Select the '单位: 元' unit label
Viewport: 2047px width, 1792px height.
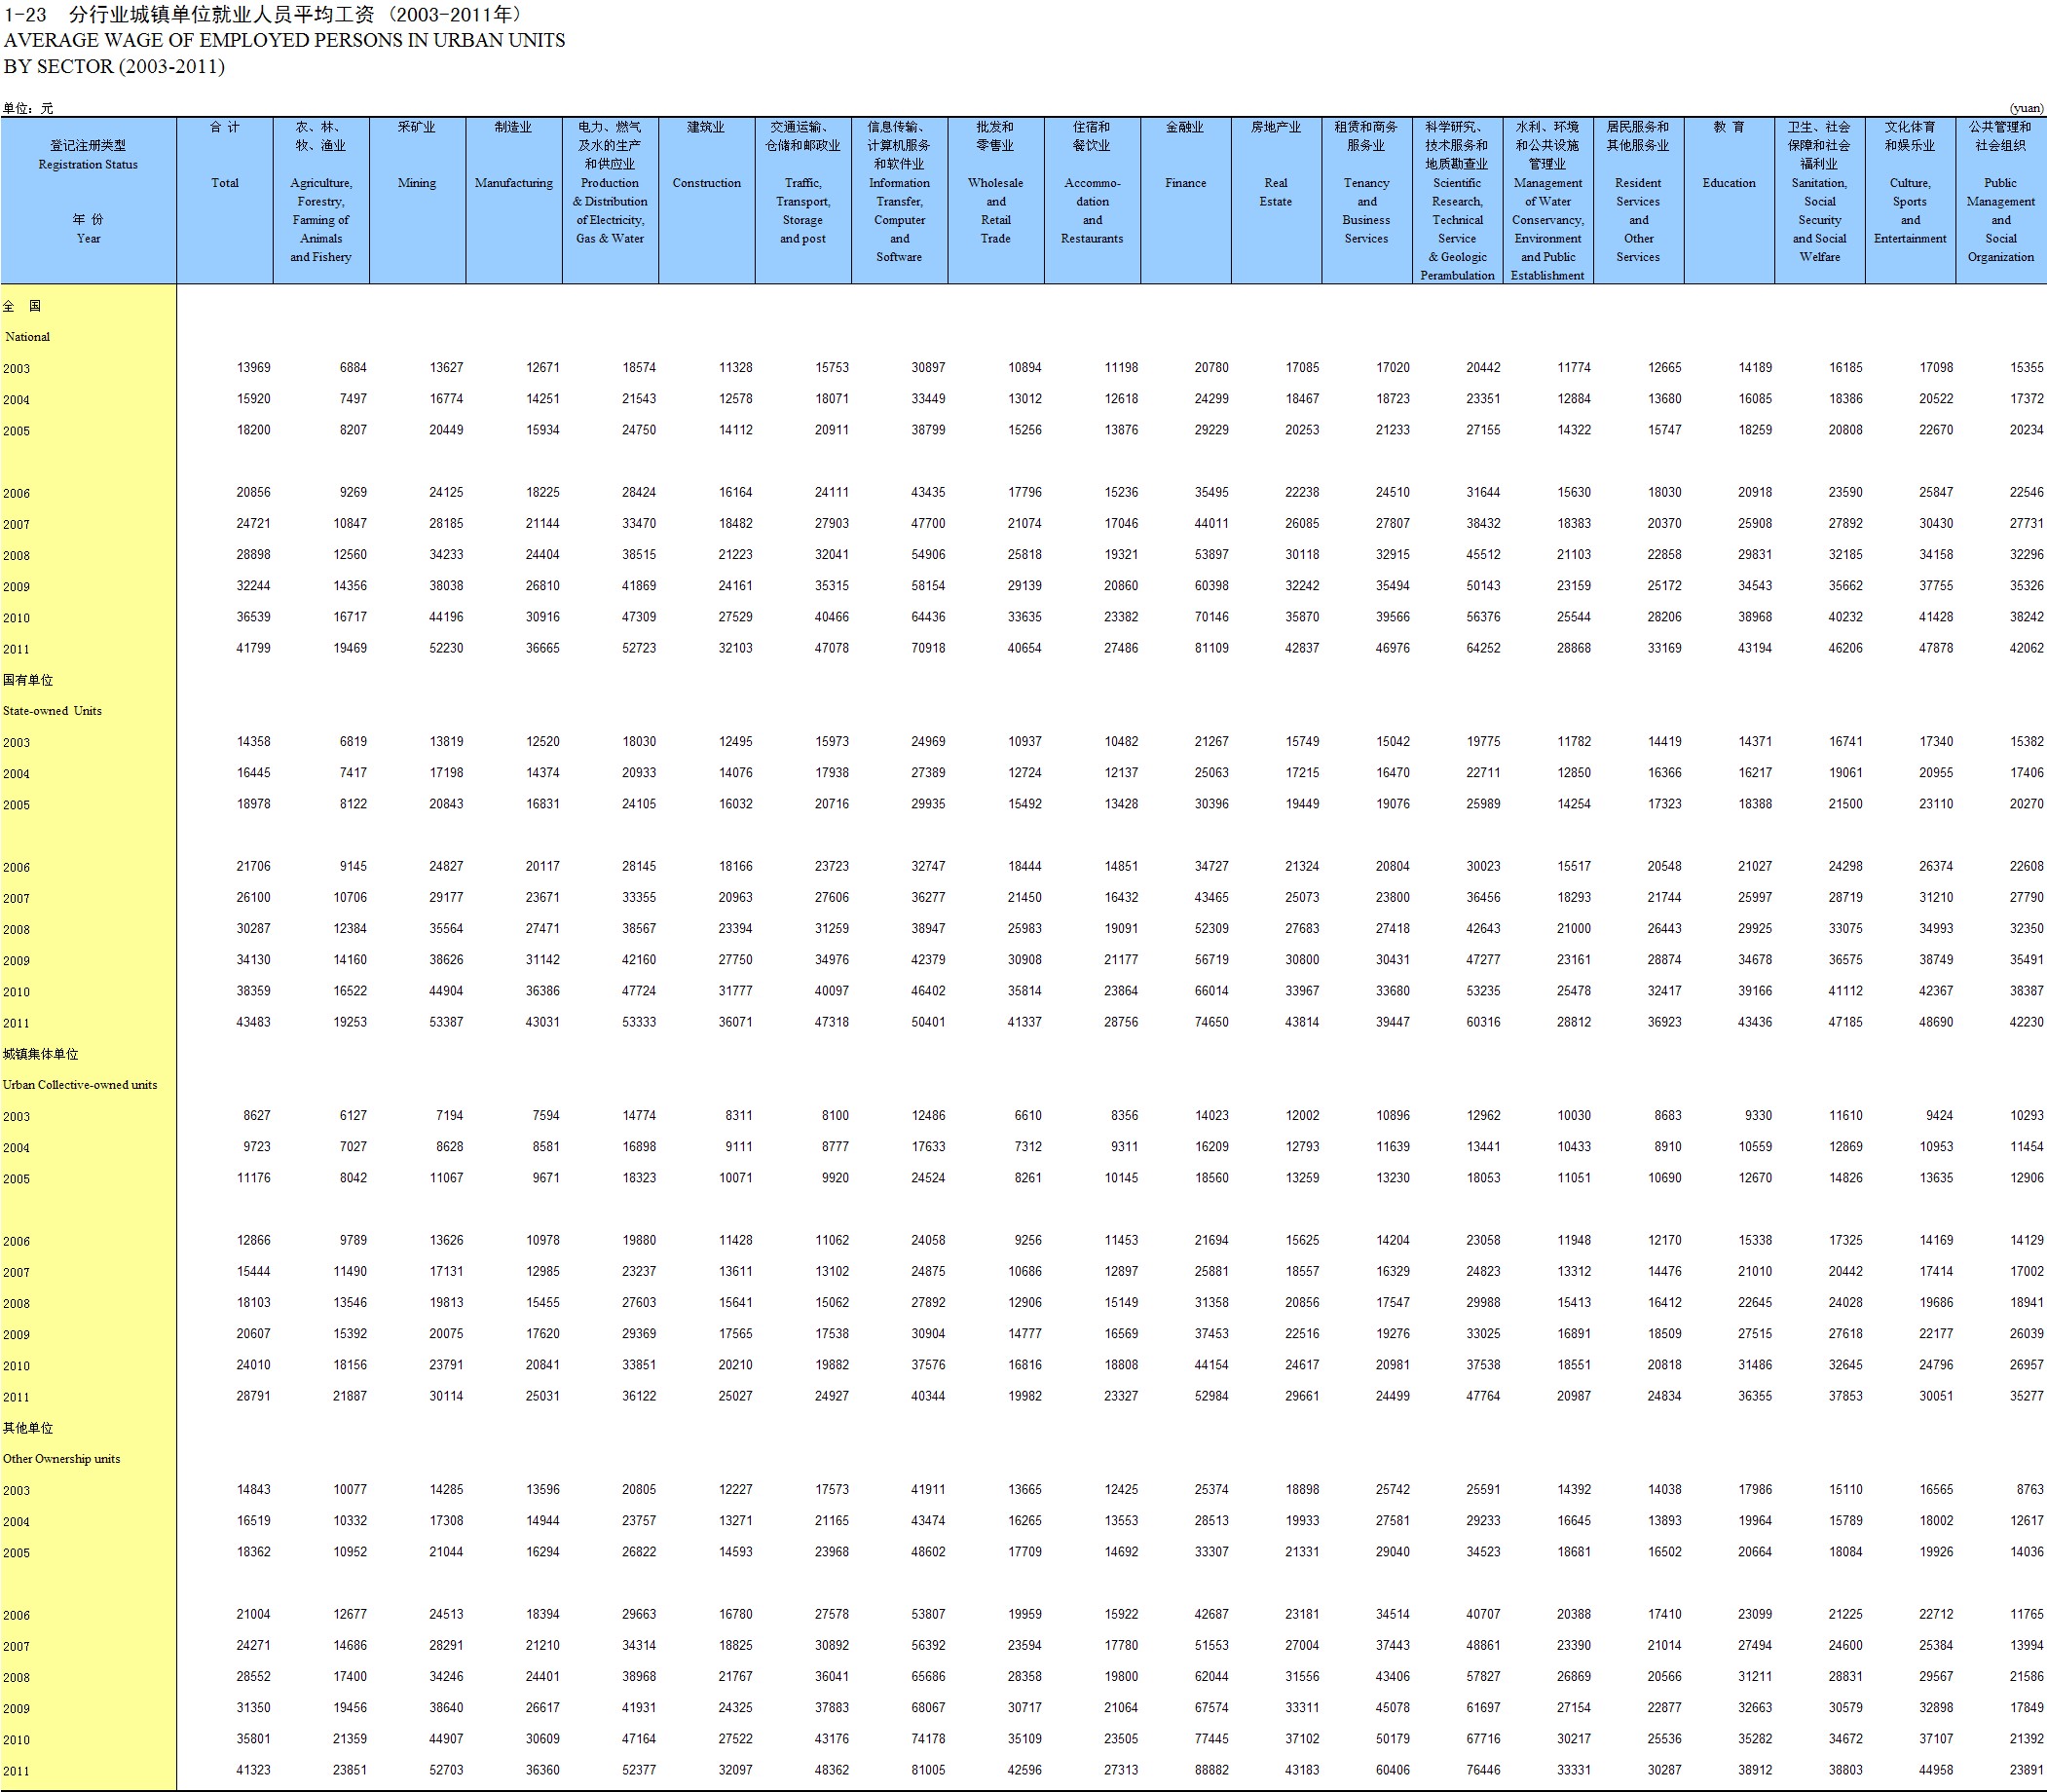[x=28, y=108]
